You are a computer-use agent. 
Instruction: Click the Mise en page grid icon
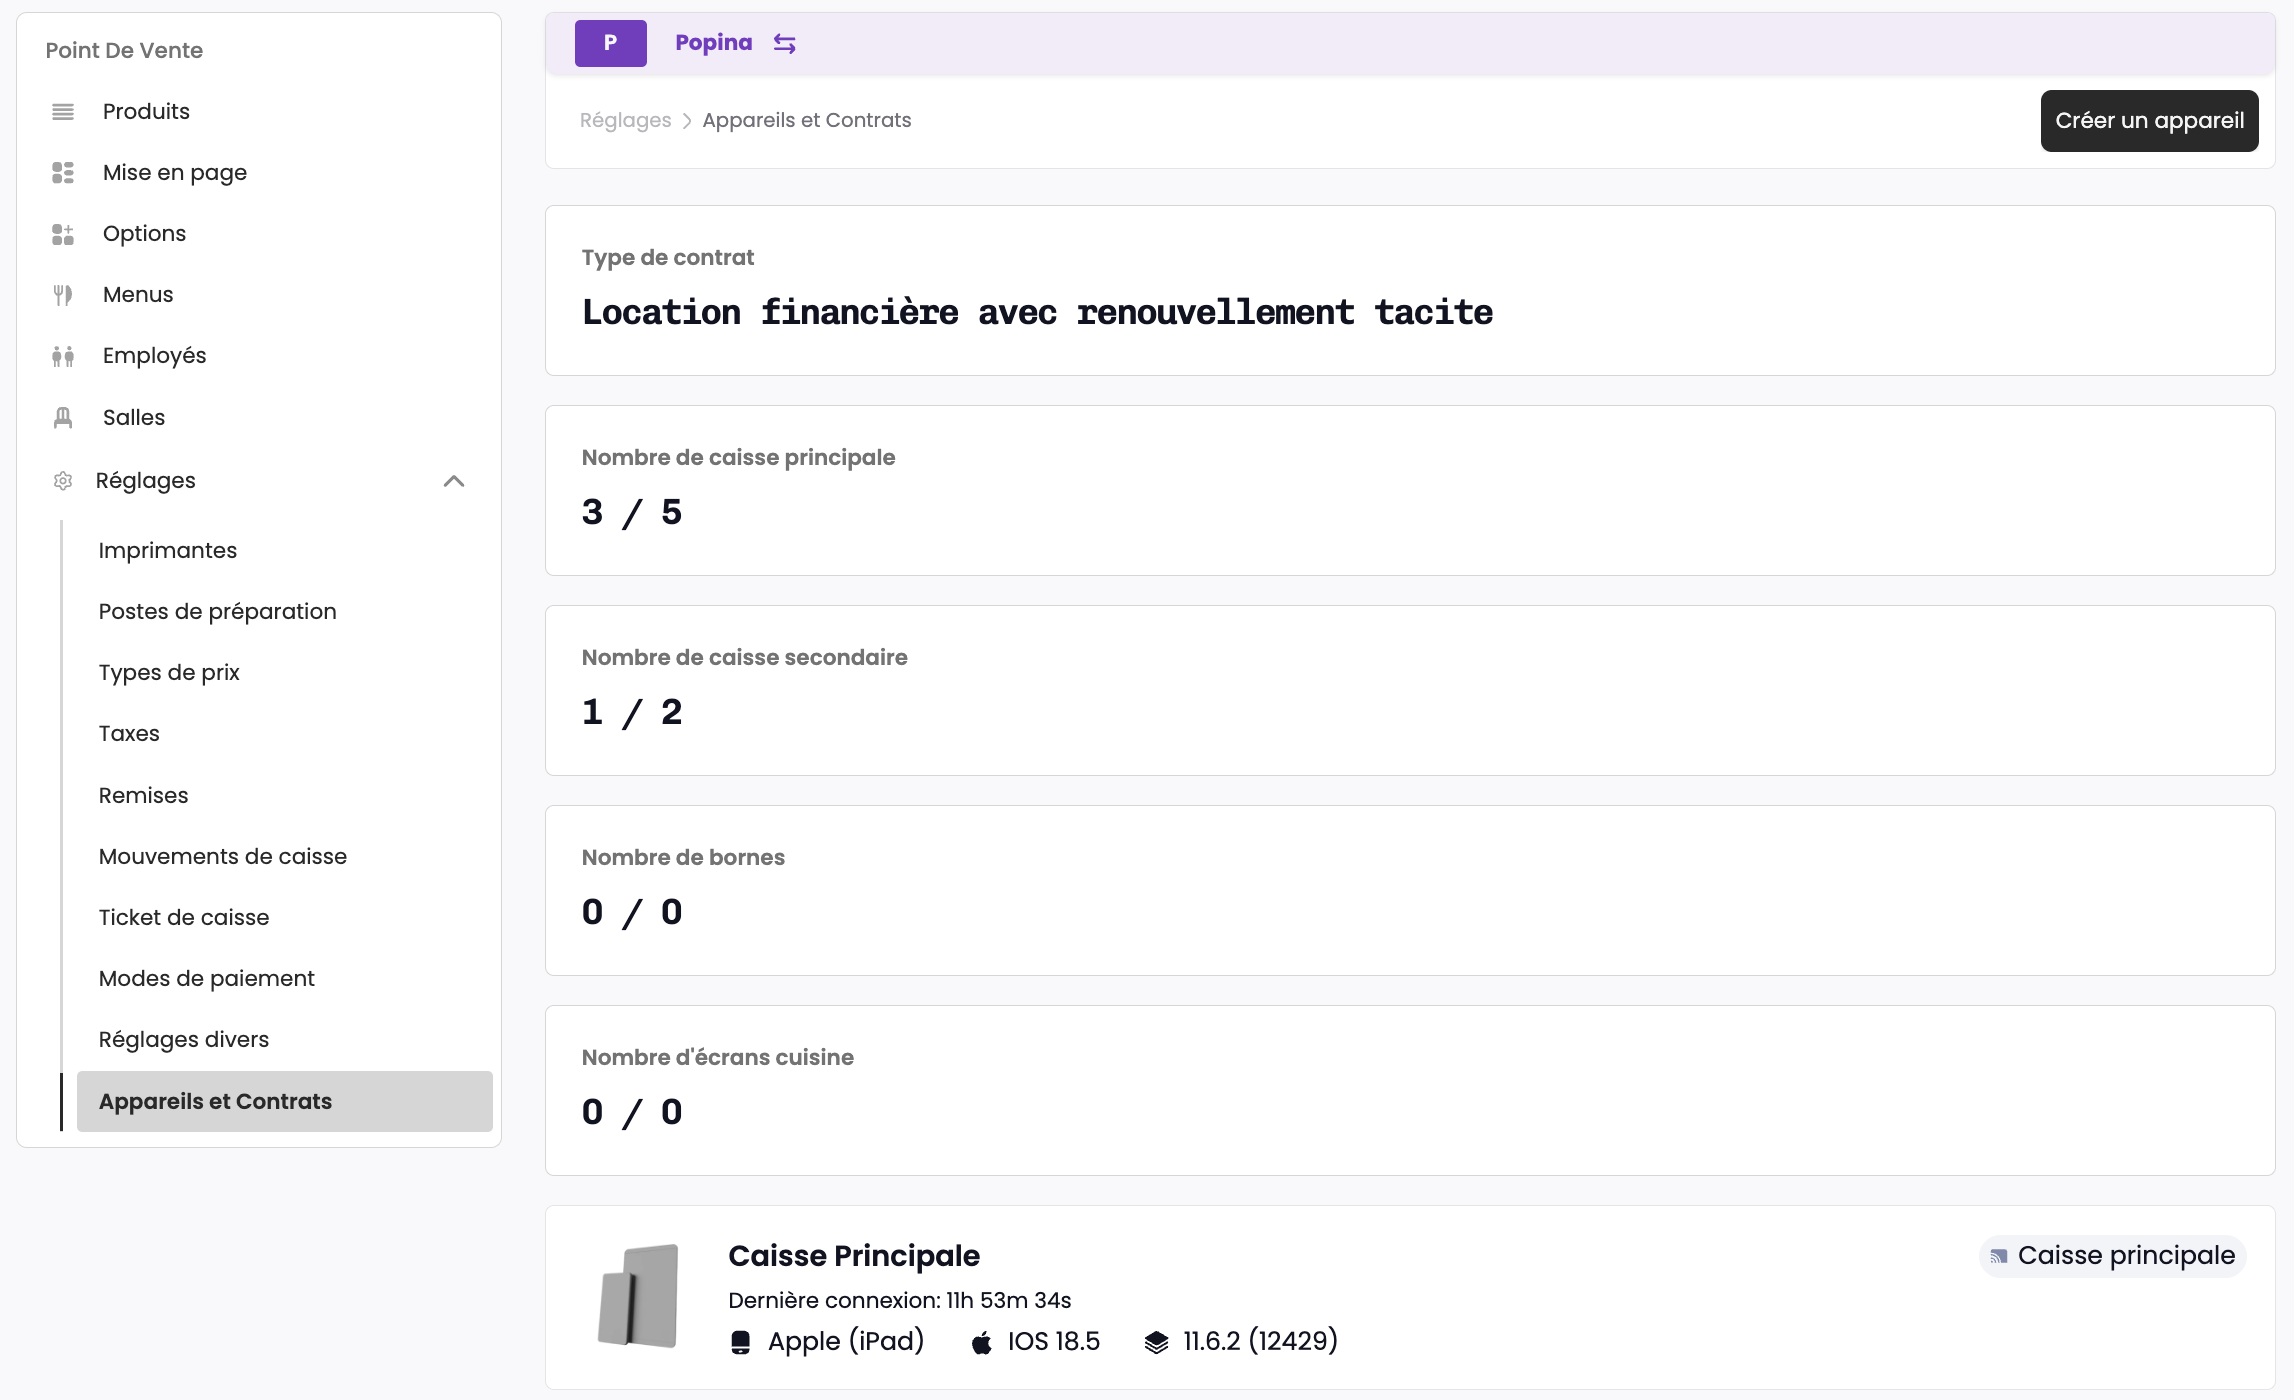coord(63,172)
